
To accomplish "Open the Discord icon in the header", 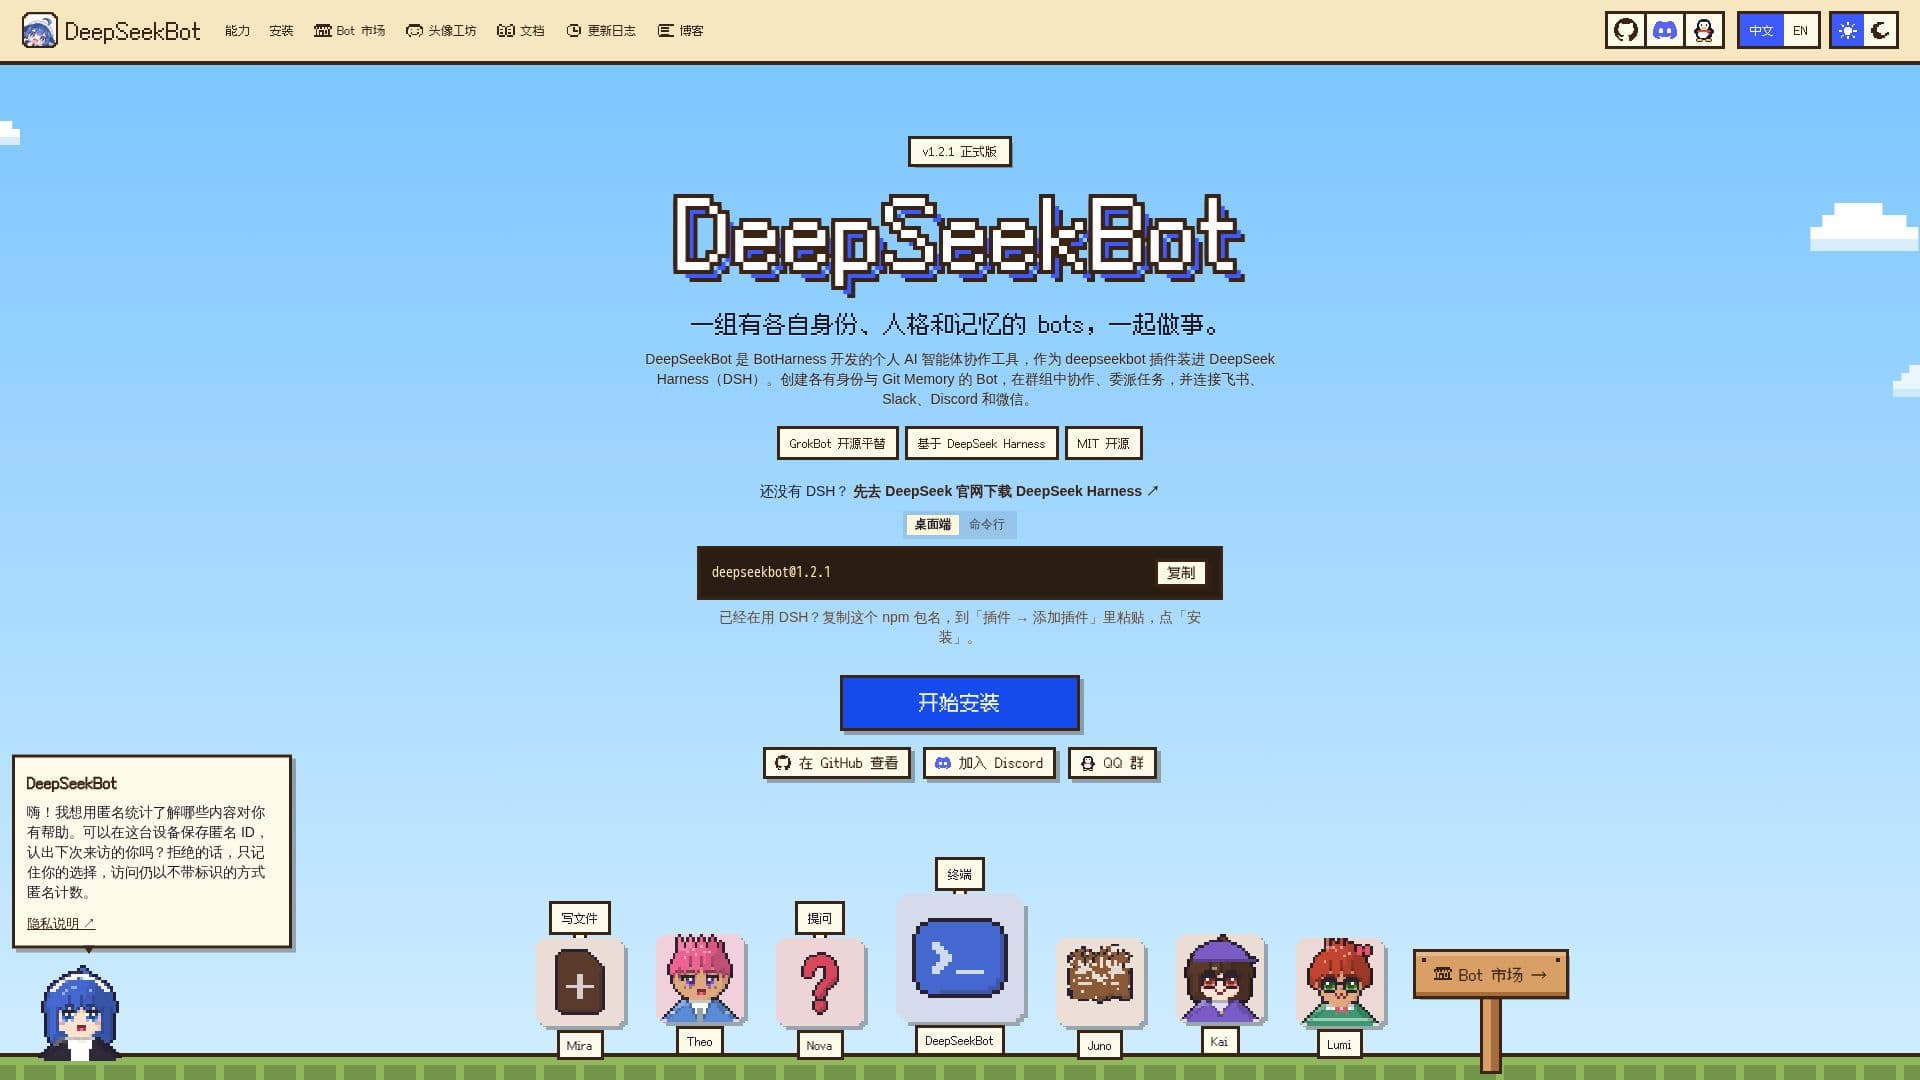I will [1665, 31].
